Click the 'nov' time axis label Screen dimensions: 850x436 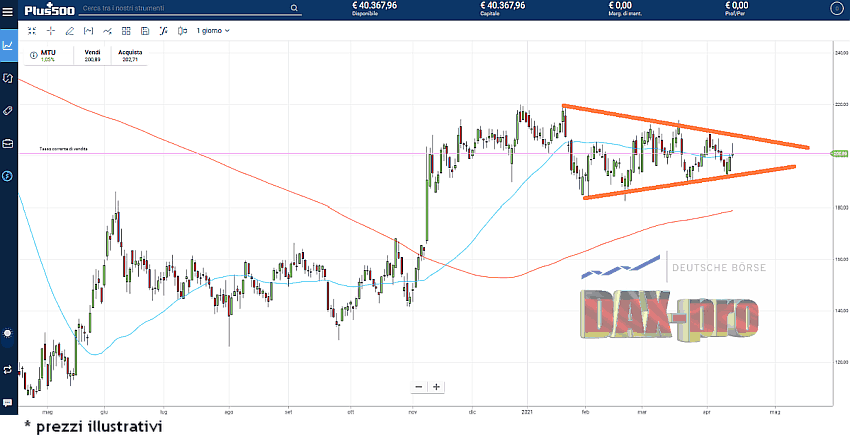(413, 412)
